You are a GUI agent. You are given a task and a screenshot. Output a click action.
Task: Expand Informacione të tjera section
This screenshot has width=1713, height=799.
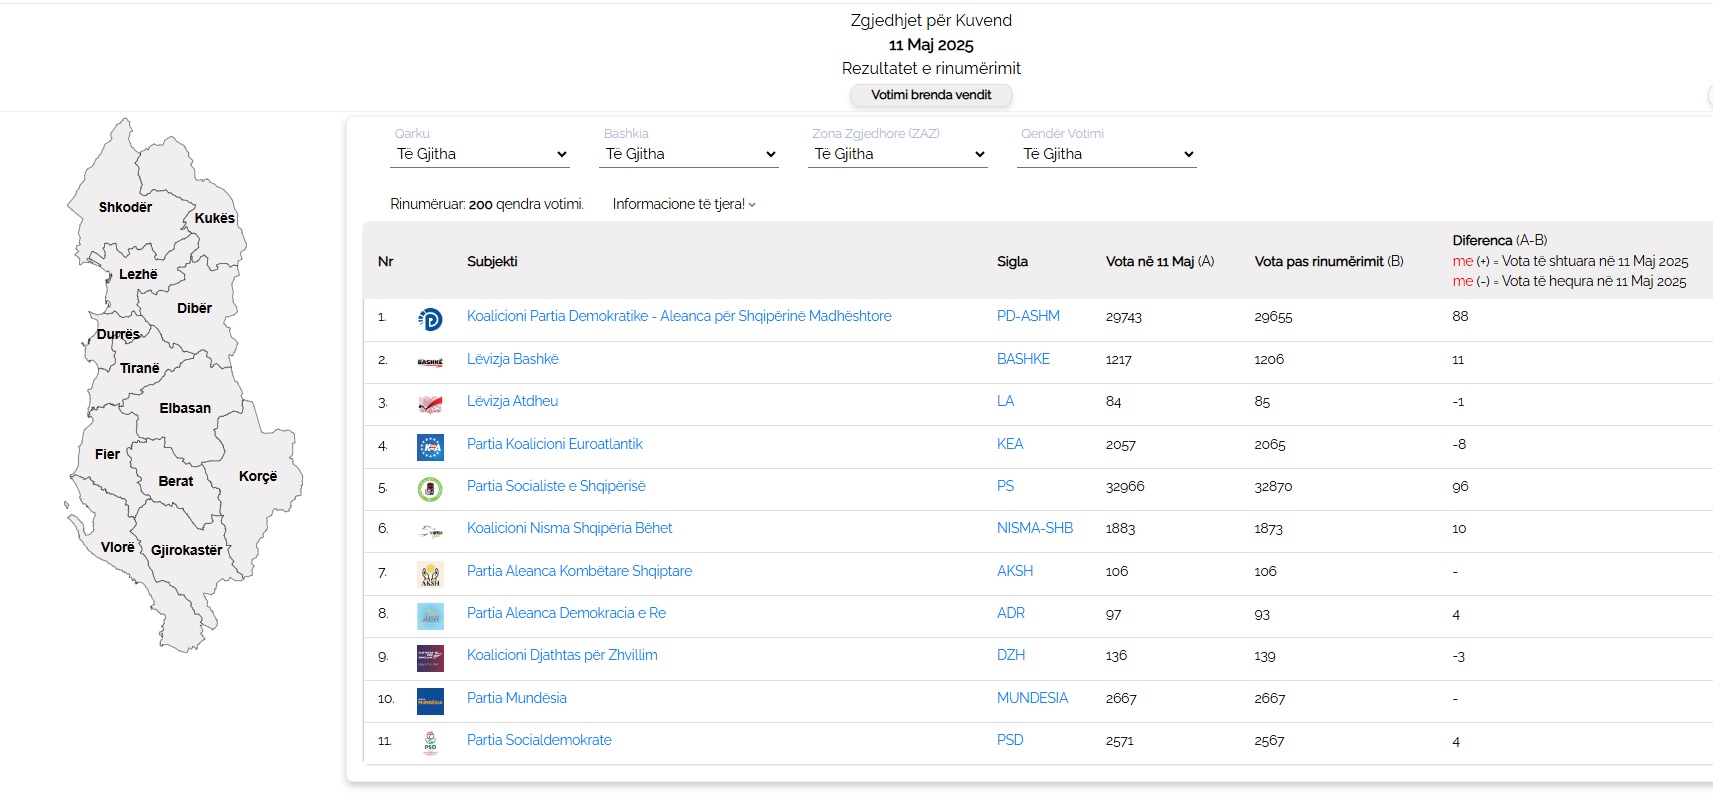tap(684, 204)
